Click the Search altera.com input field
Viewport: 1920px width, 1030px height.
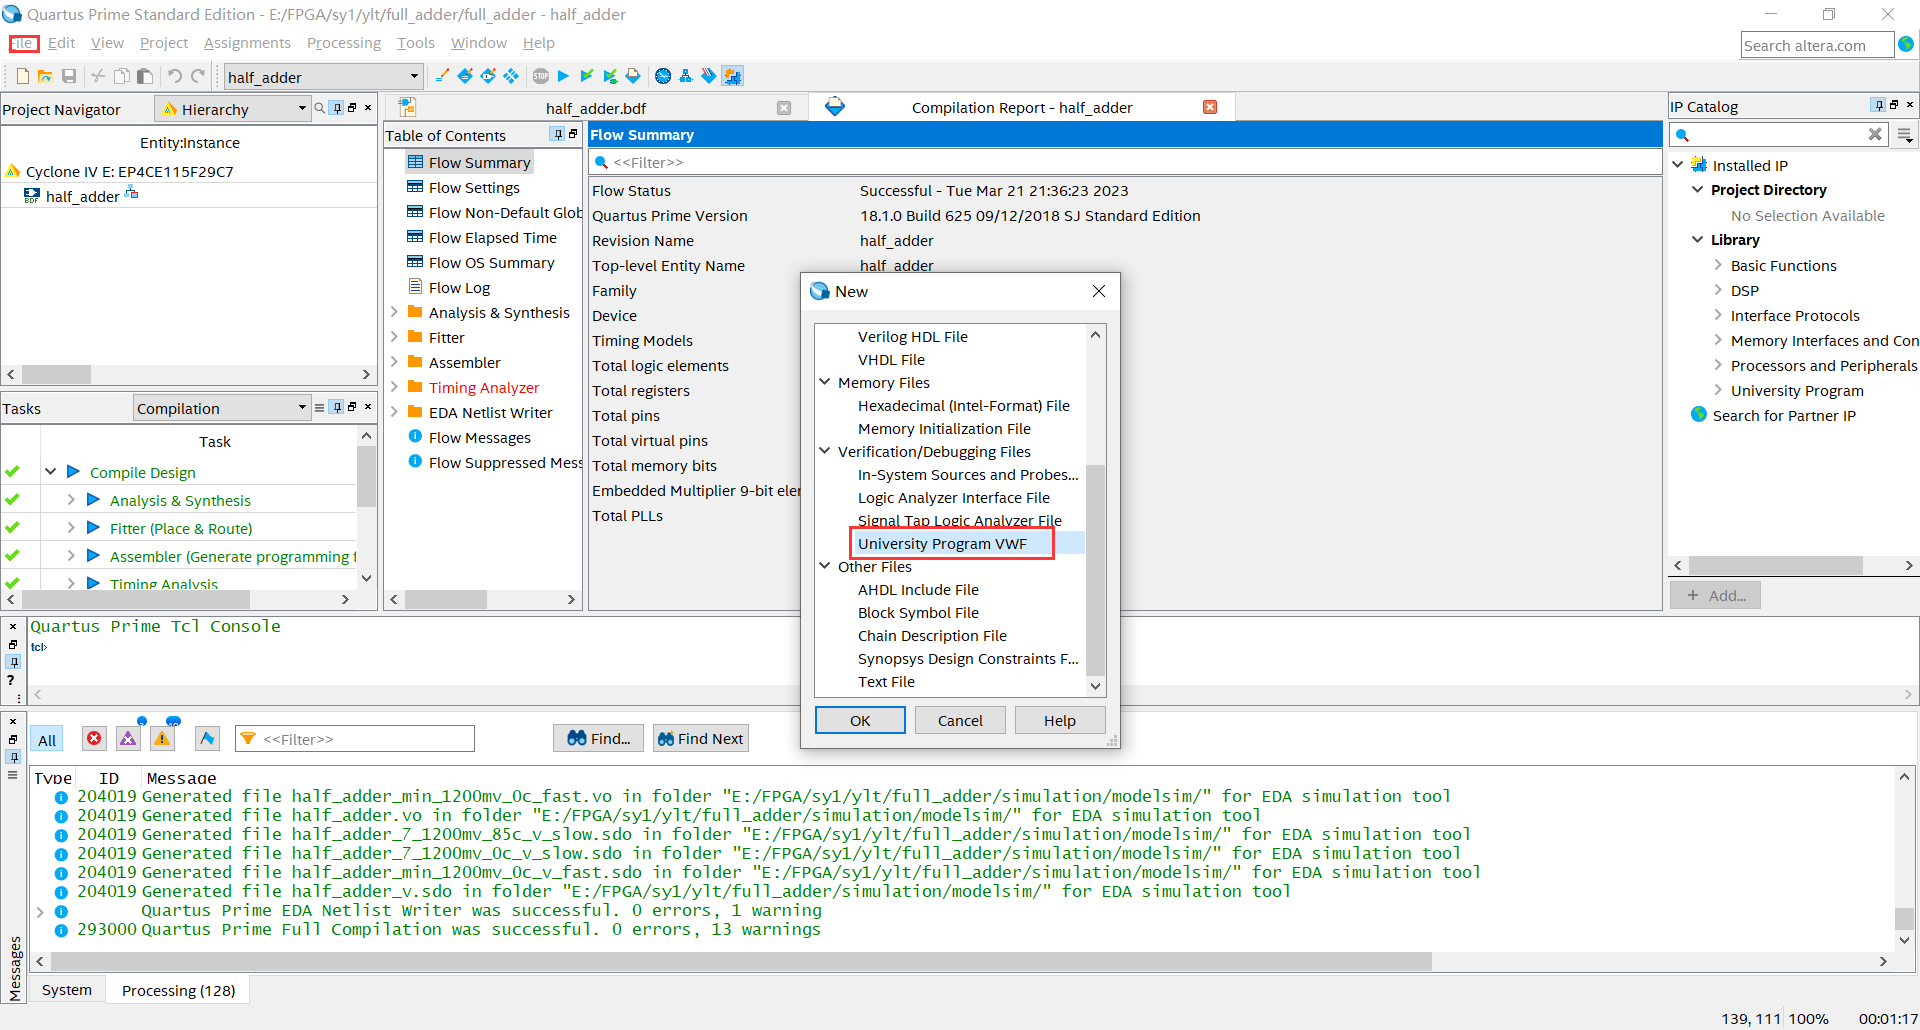tap(1817, 45)
